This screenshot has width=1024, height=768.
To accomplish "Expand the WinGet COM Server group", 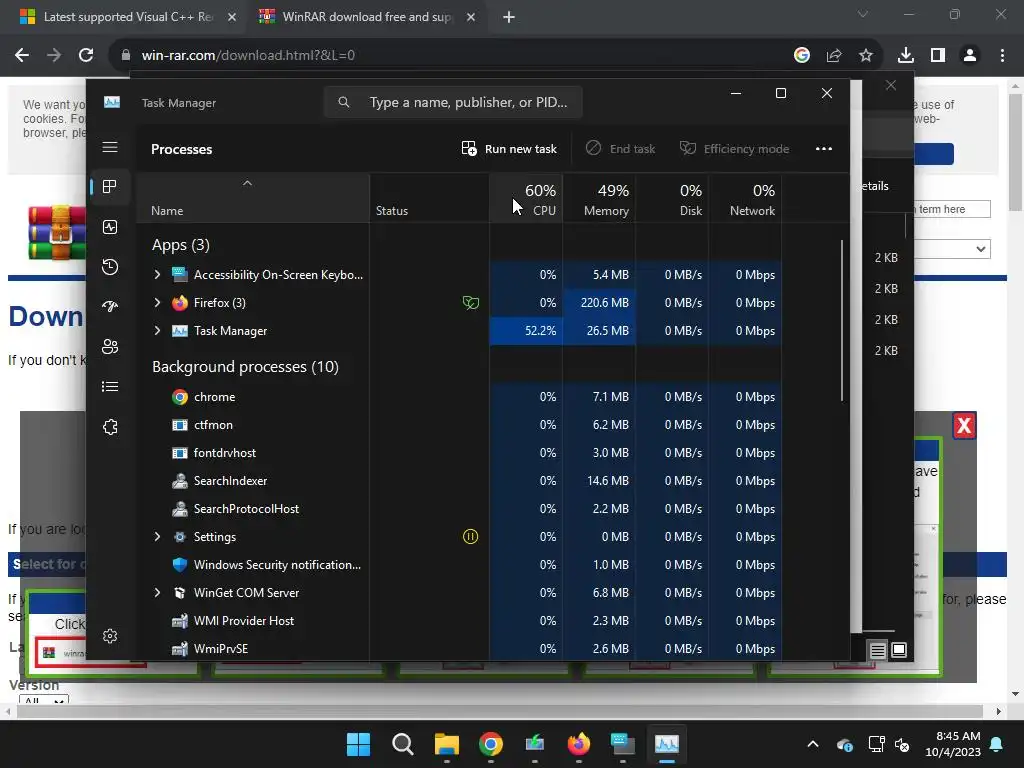I will (x=157, y=592).
